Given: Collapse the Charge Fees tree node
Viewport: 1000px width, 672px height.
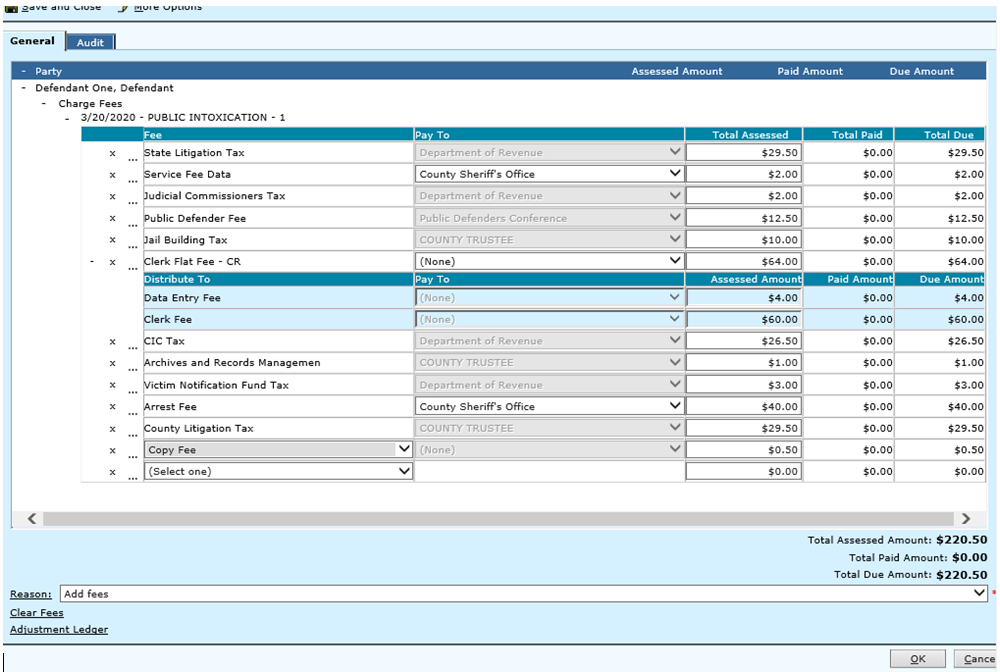Looking at the screenshot, I should tap(44, 104).
